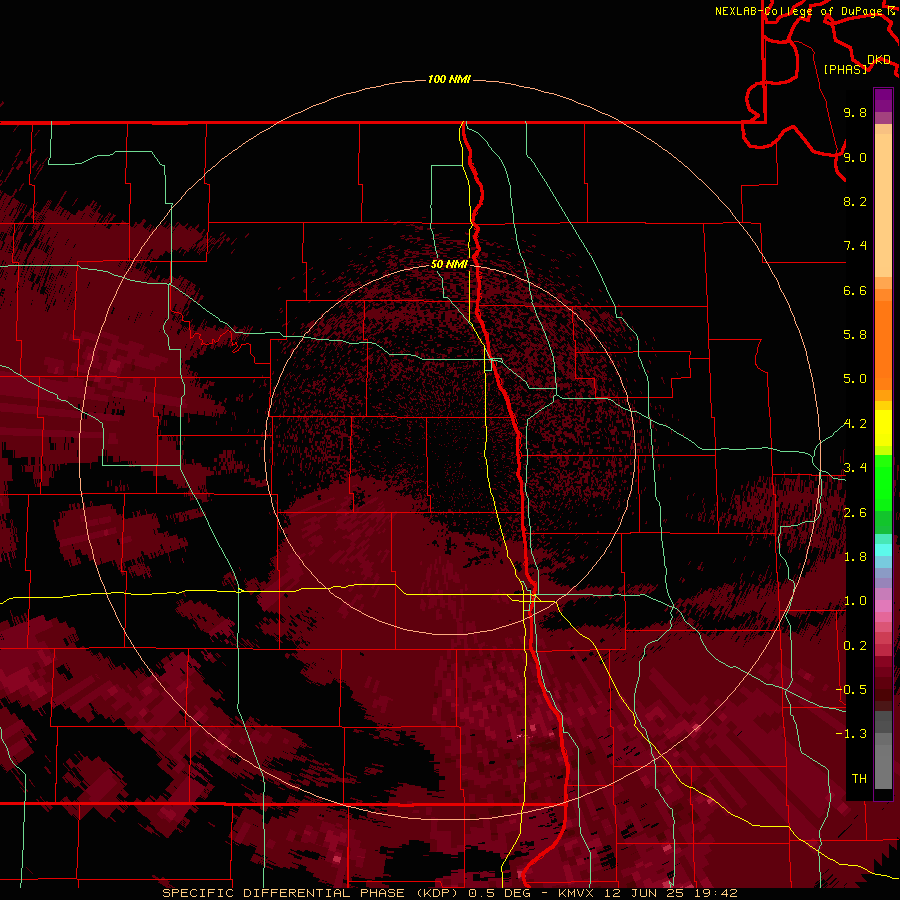Viewport: 900px width, 900px height.
Task: Click the KMVX radar site identifier
Action: point(577,893)
